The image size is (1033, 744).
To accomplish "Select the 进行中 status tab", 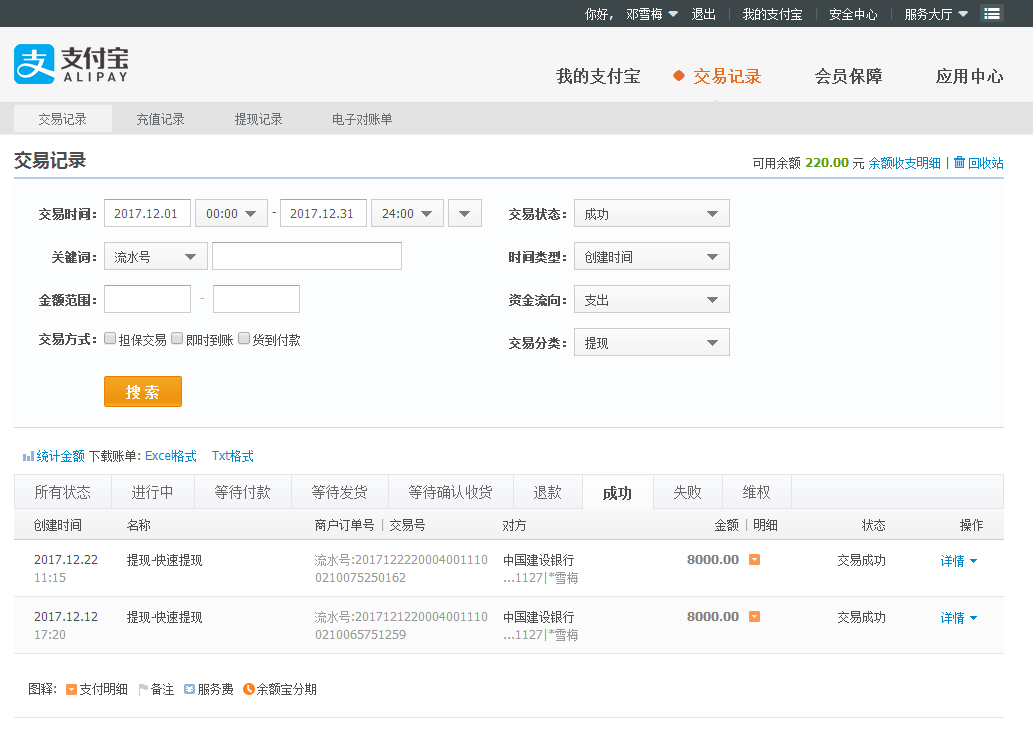I will [x=153, y=492].
